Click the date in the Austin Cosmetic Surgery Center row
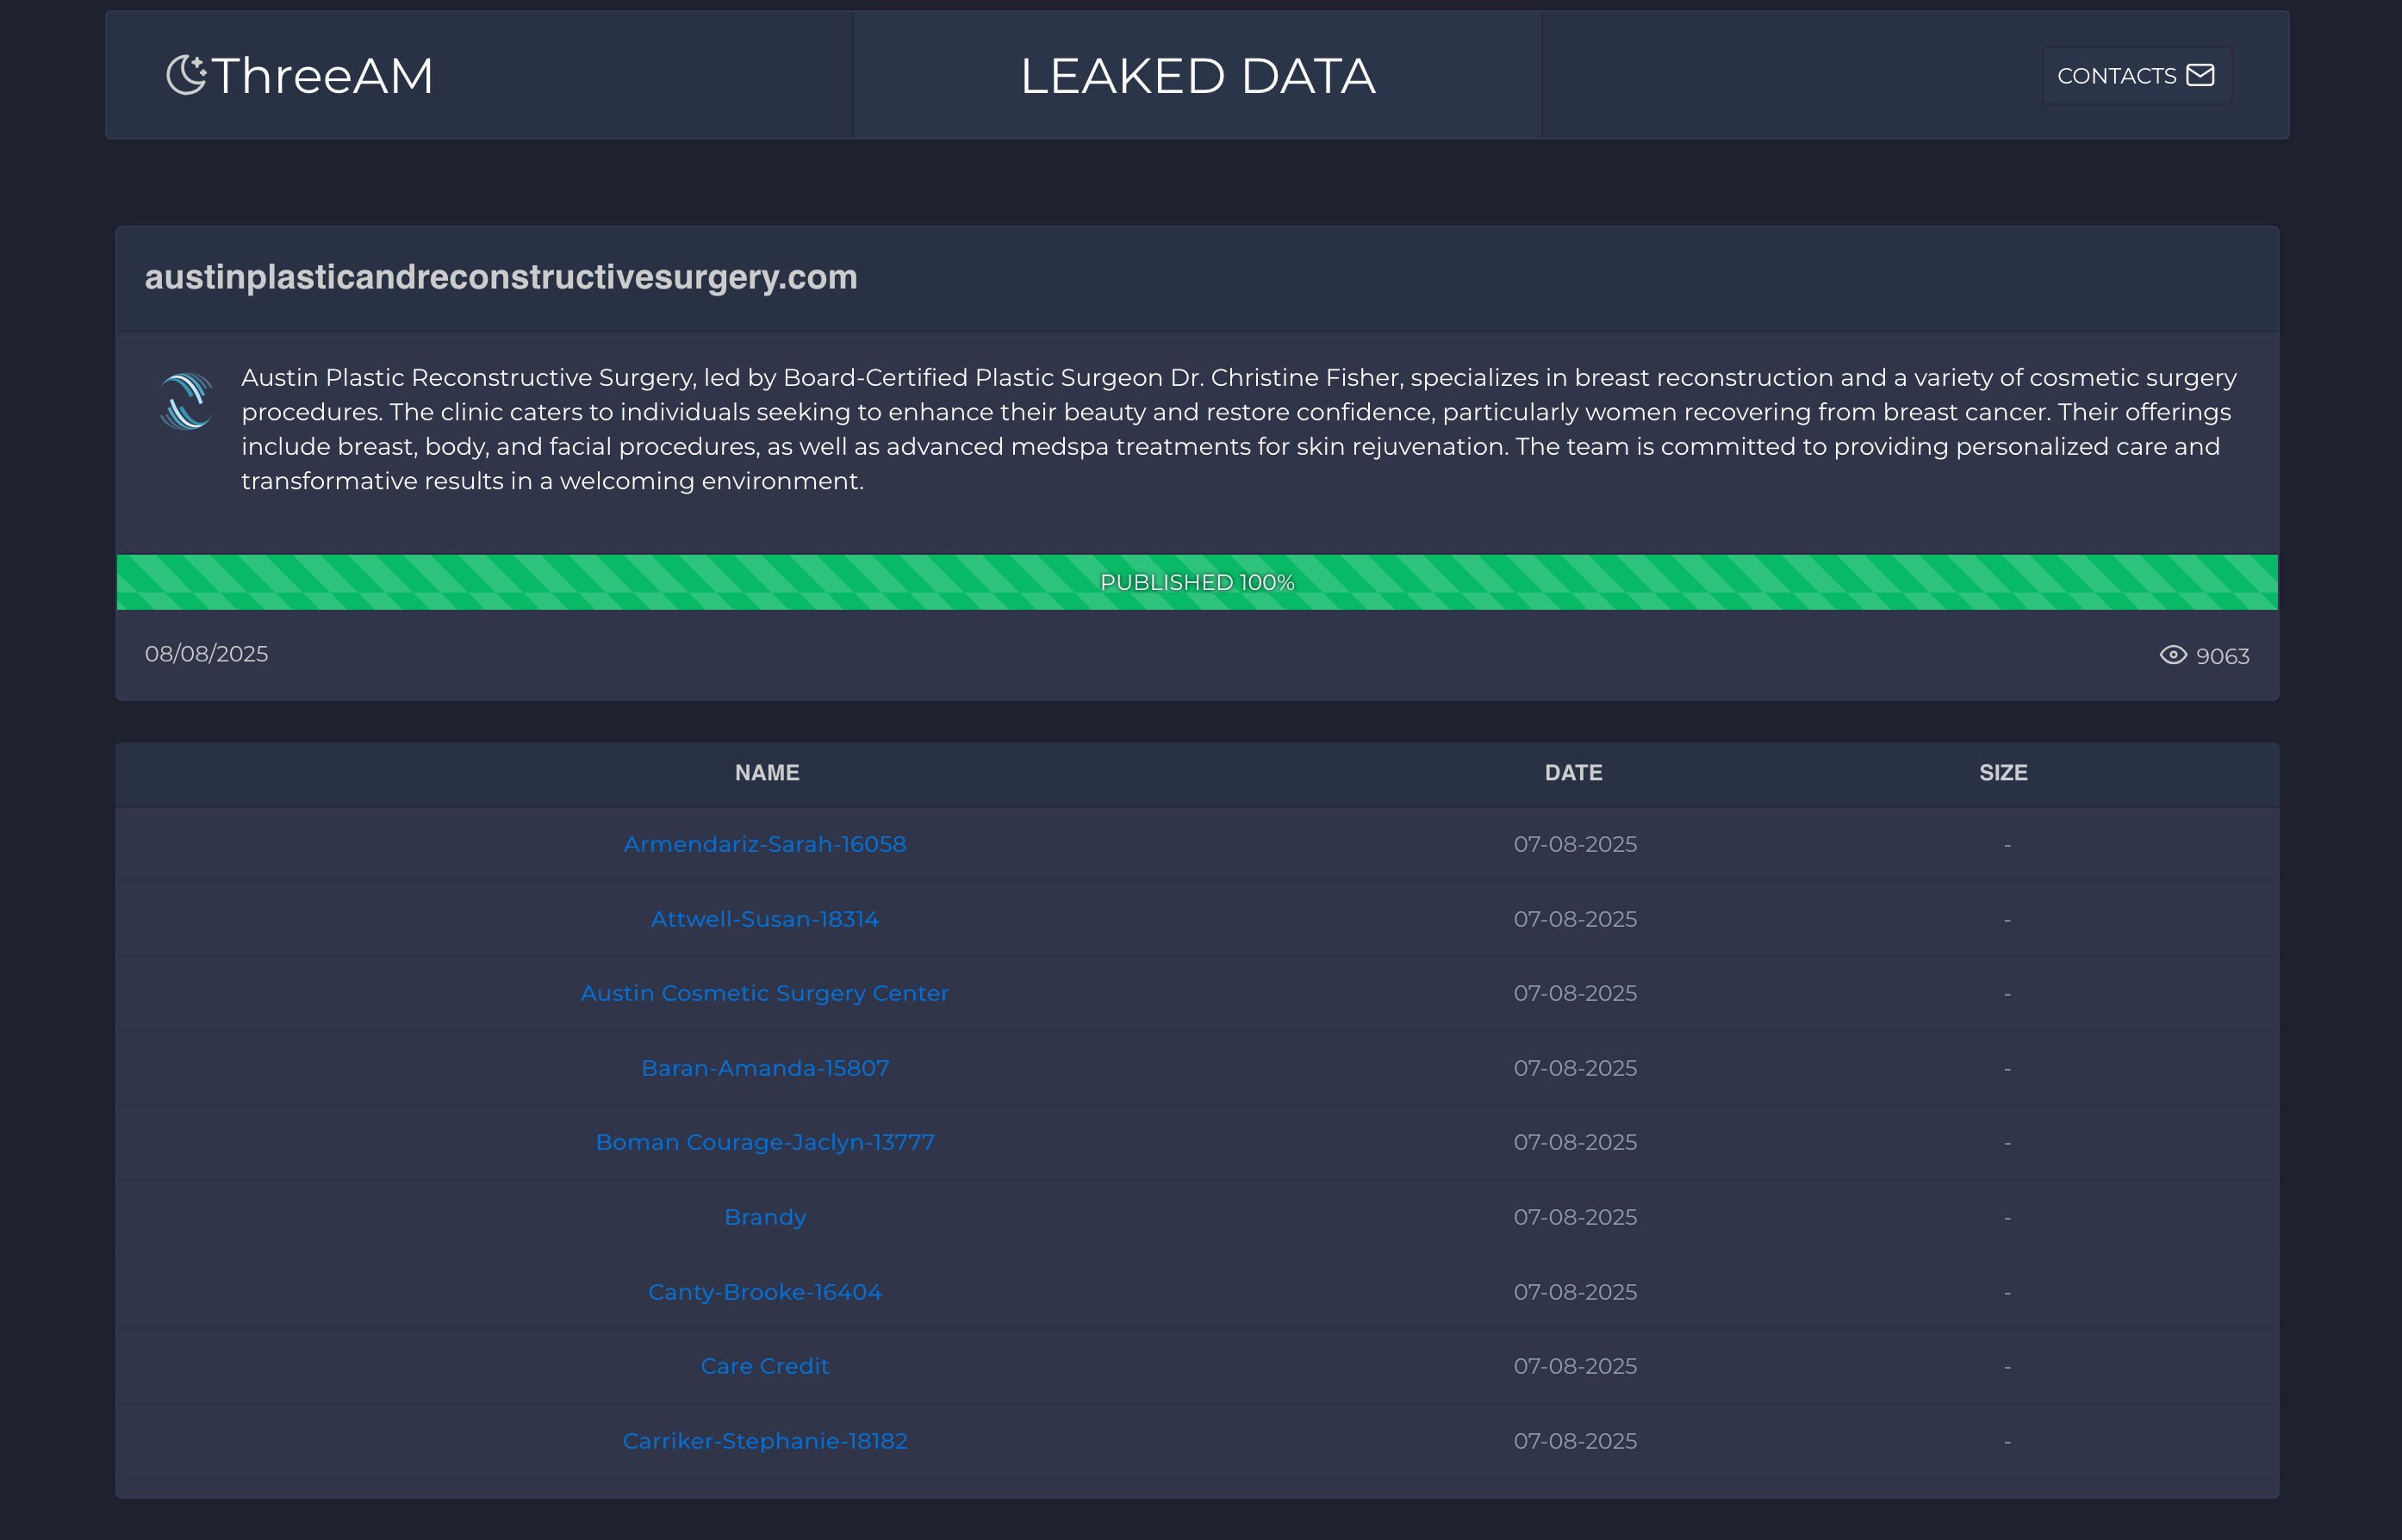Screen dimensions: 2402x1540 pos(1575,994)
